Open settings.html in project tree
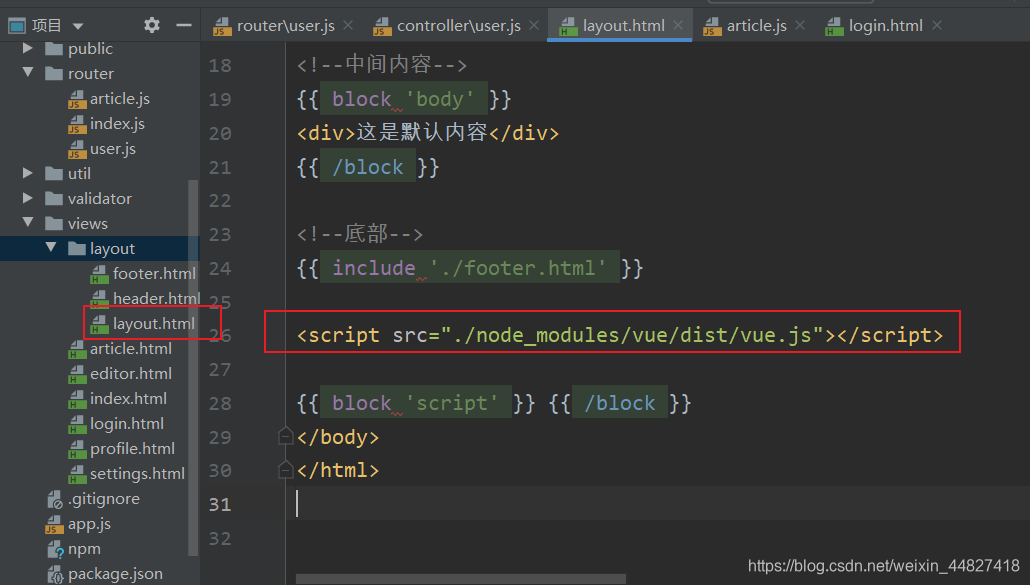The image size is (1030, 585). tap(137, 473)
